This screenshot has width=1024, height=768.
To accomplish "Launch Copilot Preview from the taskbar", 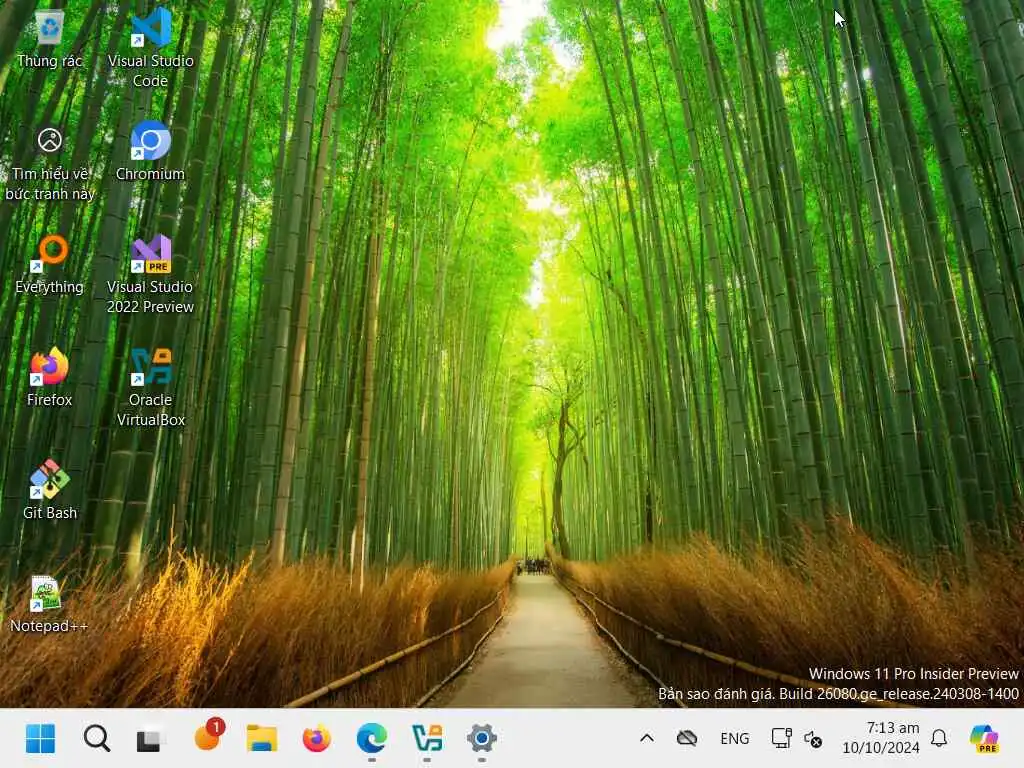I will click(984, 739).
